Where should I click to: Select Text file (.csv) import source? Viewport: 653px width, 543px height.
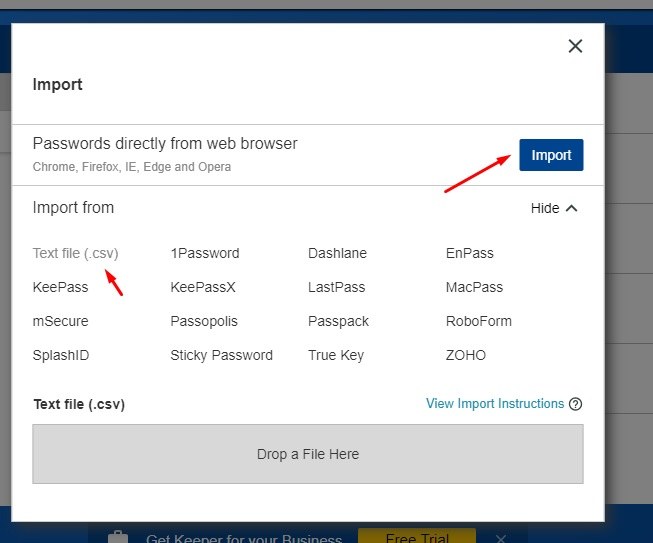tap(75, 253)
